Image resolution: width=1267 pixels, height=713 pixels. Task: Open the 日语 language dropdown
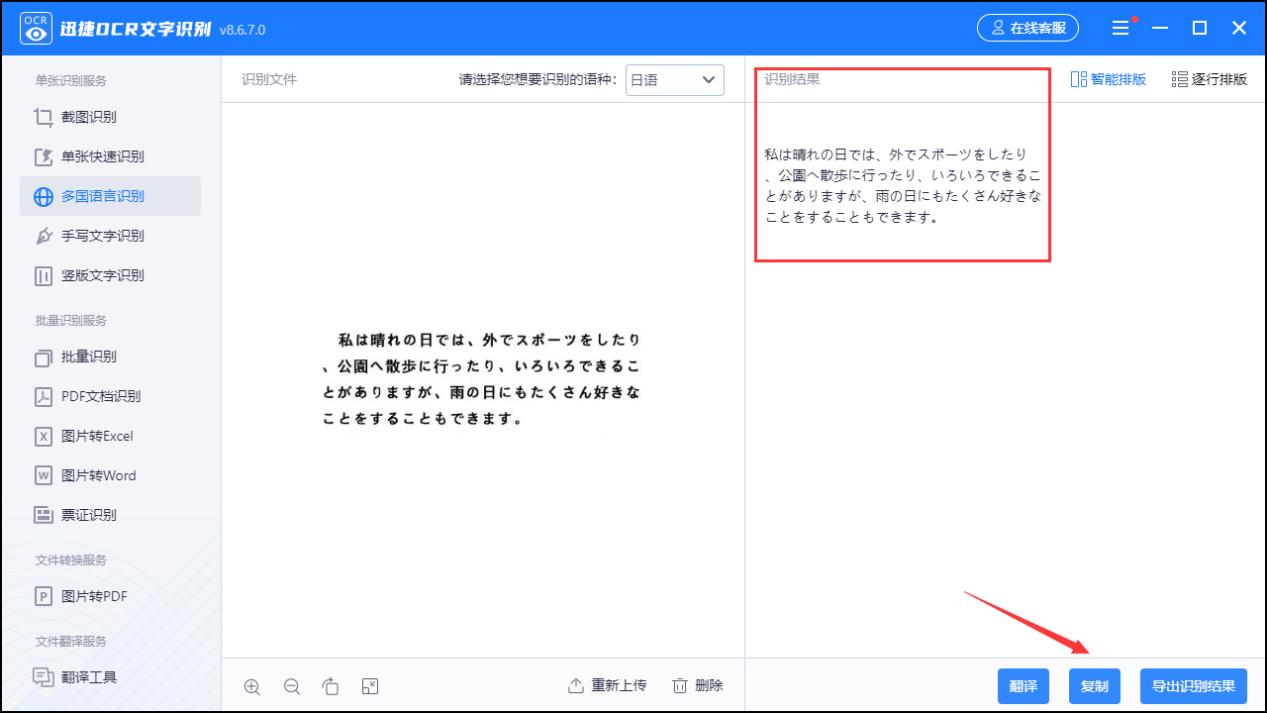675,80
